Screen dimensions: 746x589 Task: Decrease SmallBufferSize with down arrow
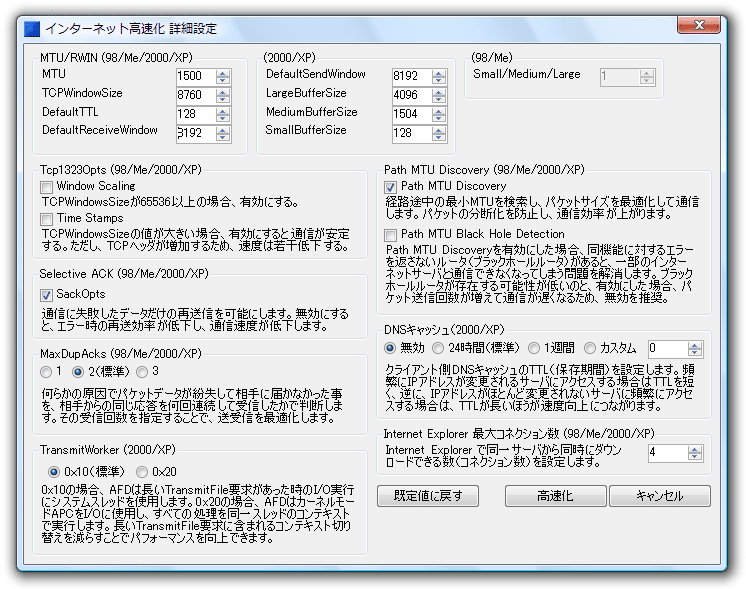439,137
